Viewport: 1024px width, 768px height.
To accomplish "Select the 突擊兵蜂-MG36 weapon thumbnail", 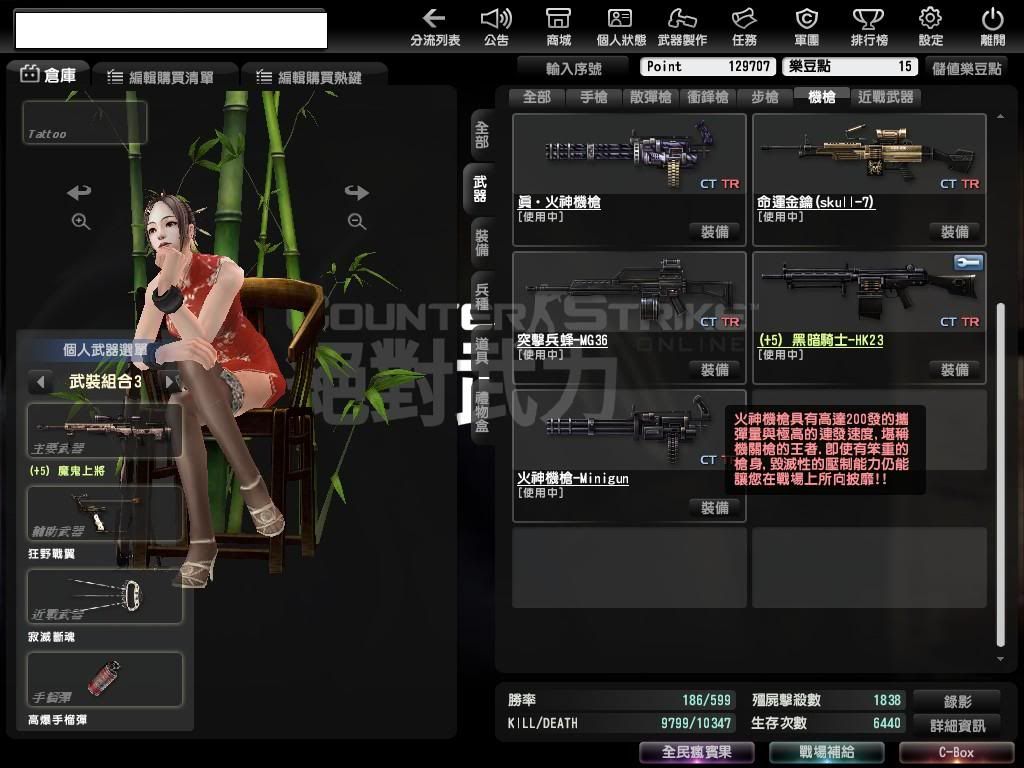I will [x=630, y=292].
